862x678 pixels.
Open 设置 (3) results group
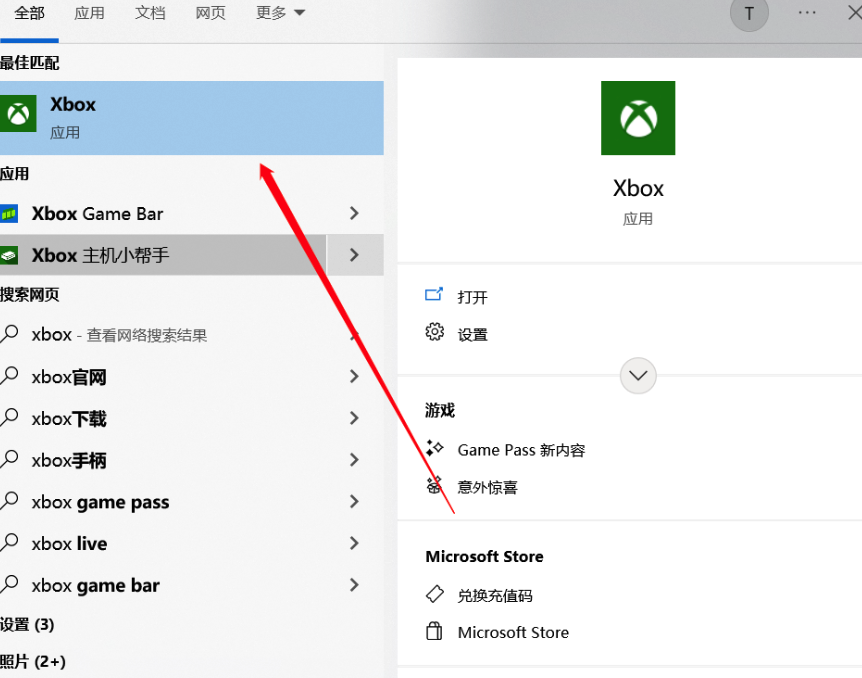click(x=27, y=625)
